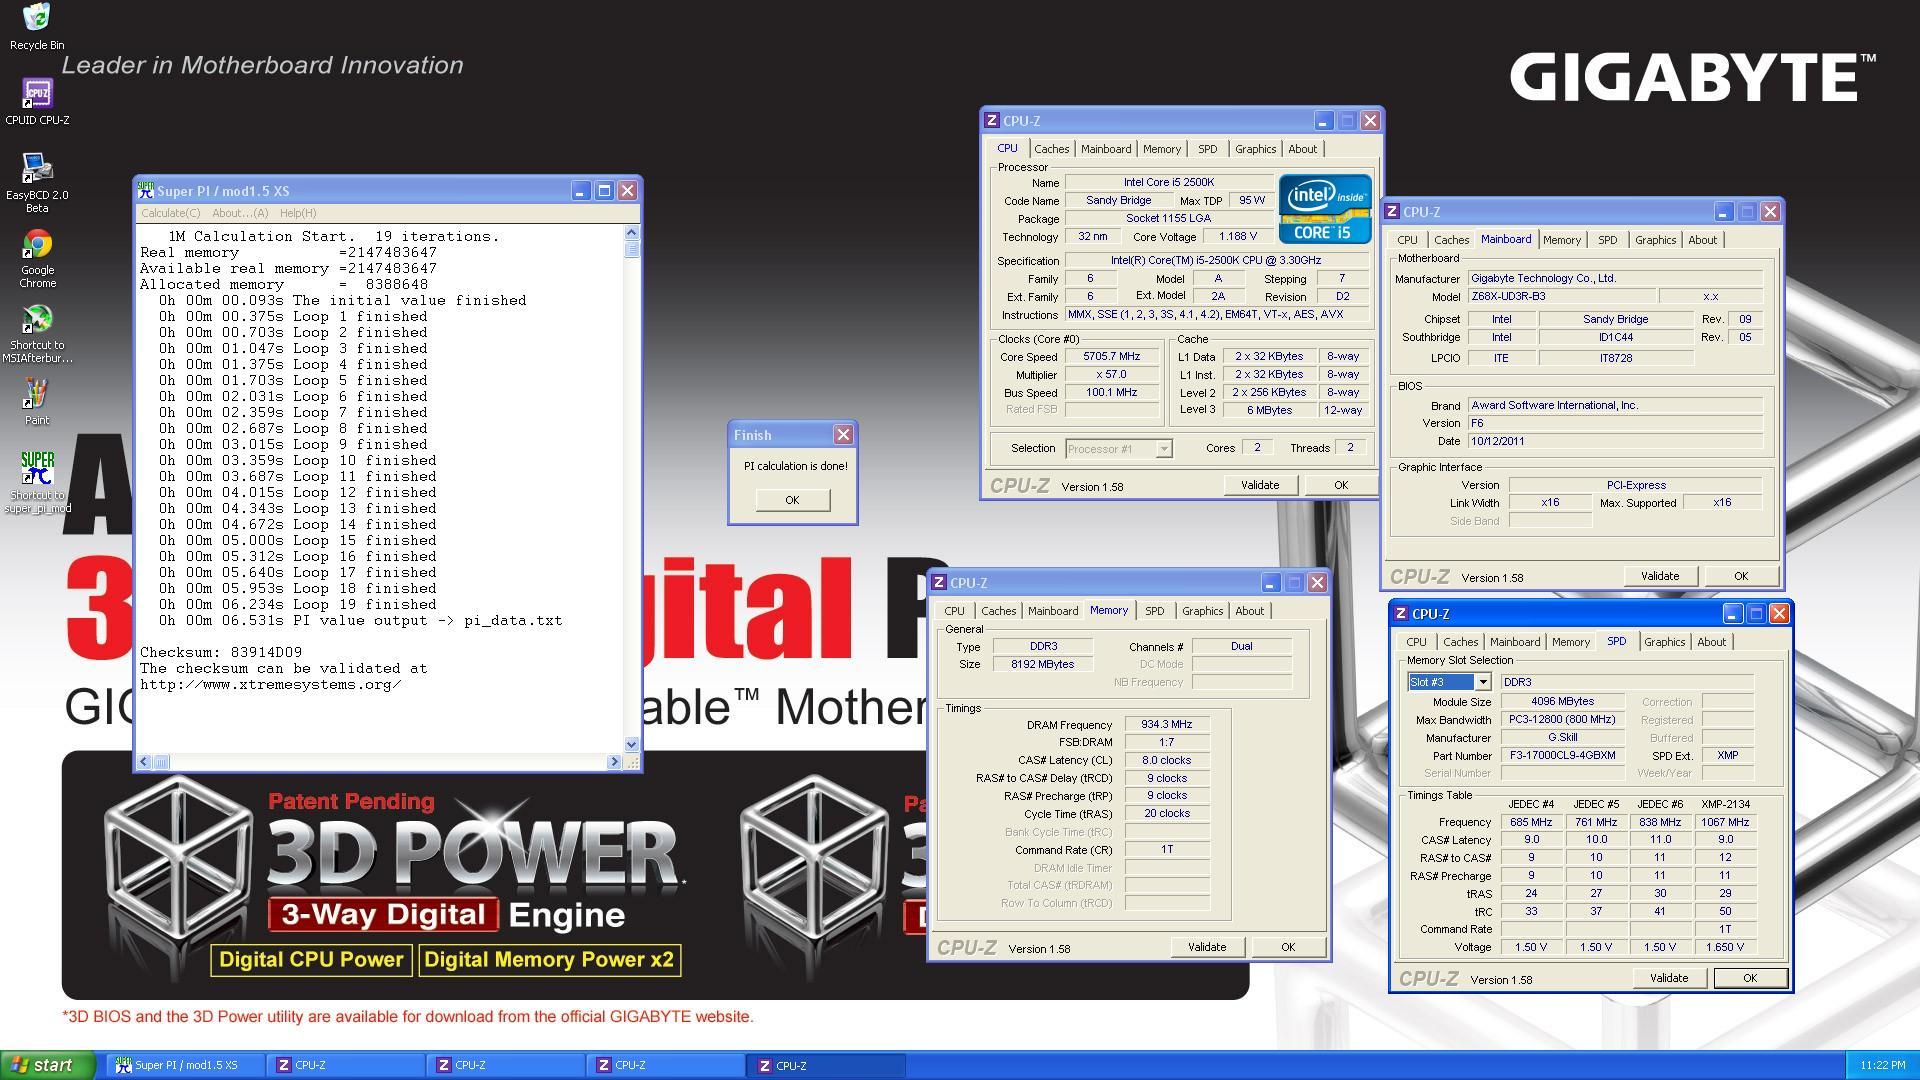
Task: Activate fourth CPU-Z taskbar button
Action: [826, 1065]
